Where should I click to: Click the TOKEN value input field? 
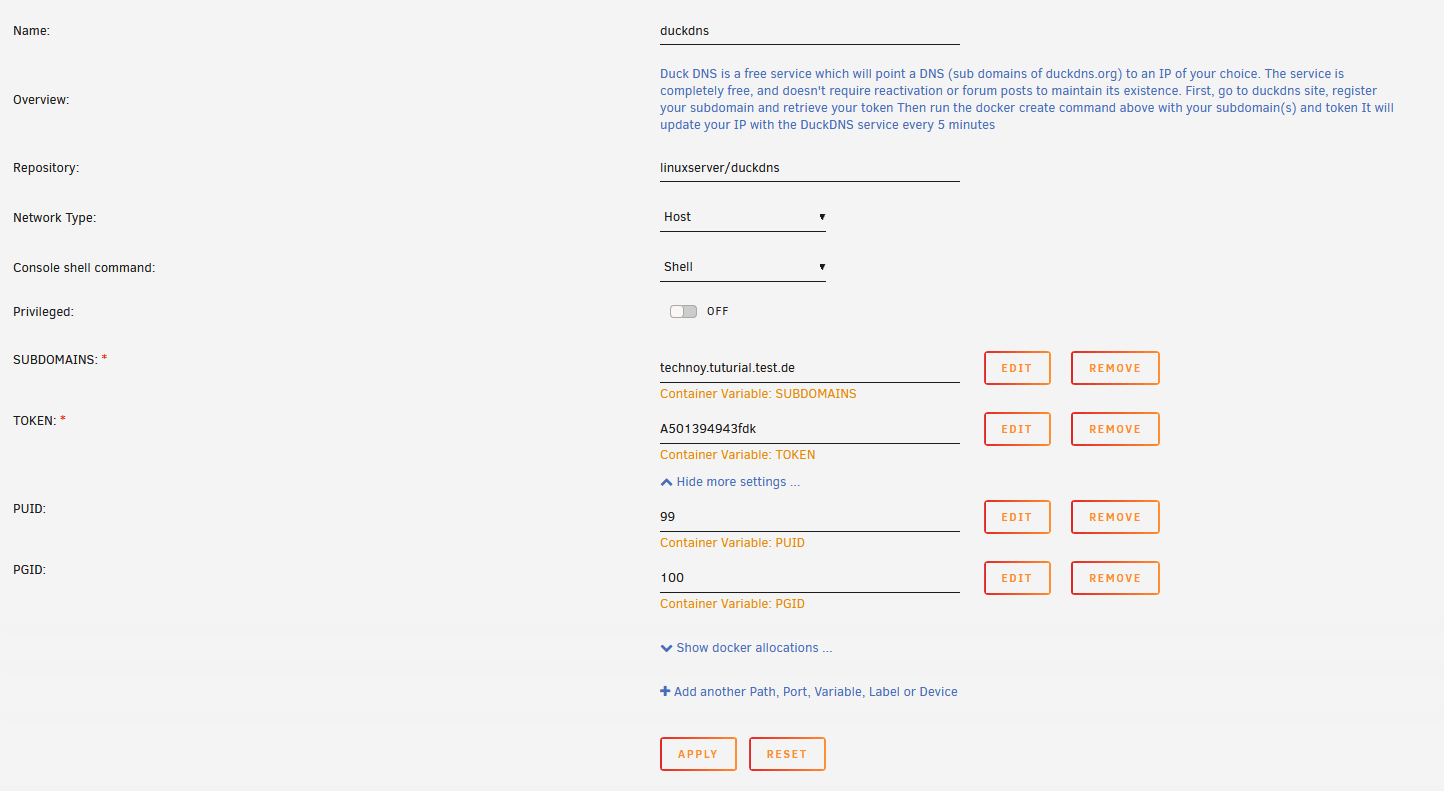(x=810, y=429)
